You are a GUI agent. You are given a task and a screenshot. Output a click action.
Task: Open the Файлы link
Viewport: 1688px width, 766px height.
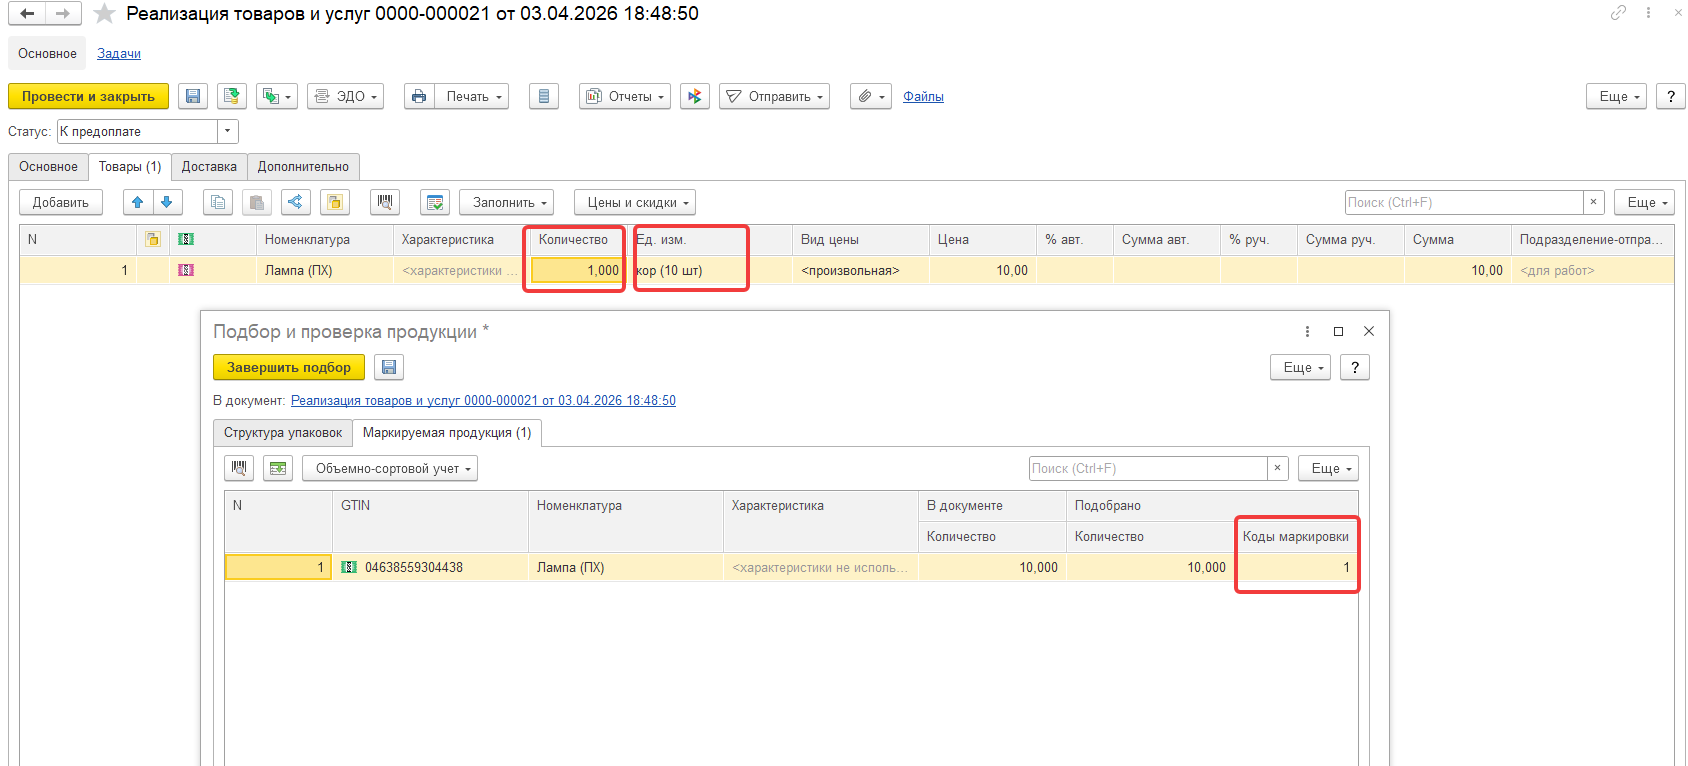(923, 96)
